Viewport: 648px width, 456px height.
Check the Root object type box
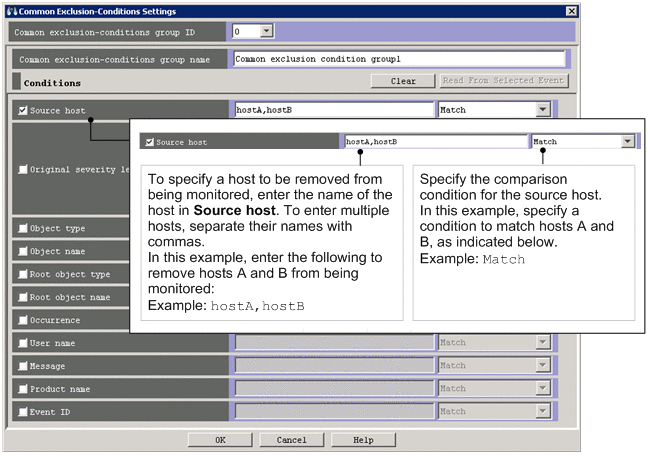[x=23, y=274]
